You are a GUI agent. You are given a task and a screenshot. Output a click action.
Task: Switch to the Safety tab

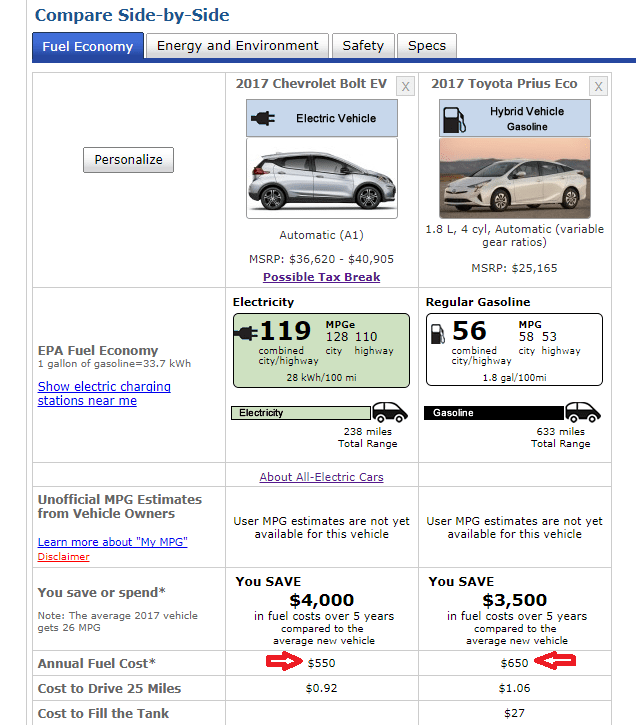(363, 46)
